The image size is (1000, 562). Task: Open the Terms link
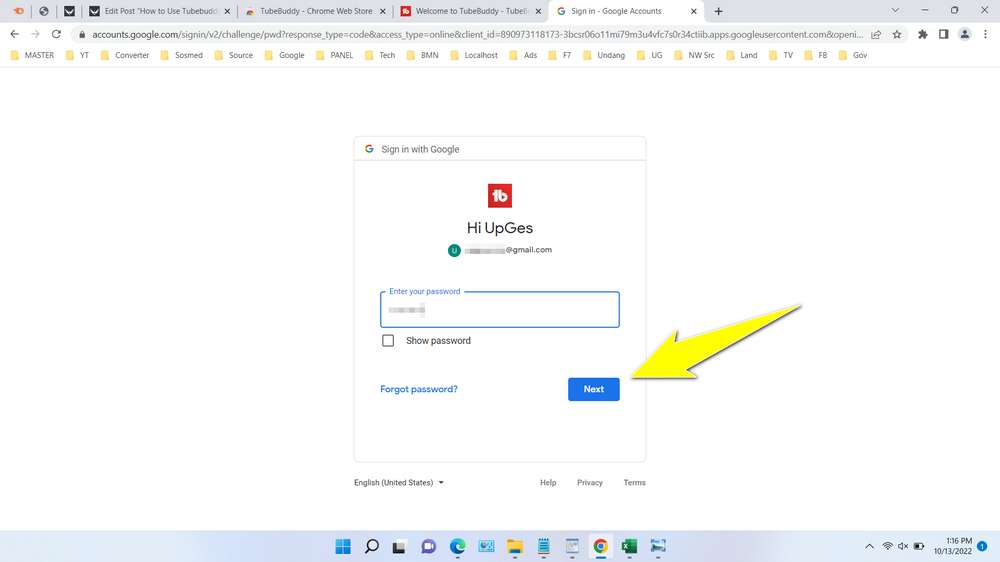click(634, 483)
